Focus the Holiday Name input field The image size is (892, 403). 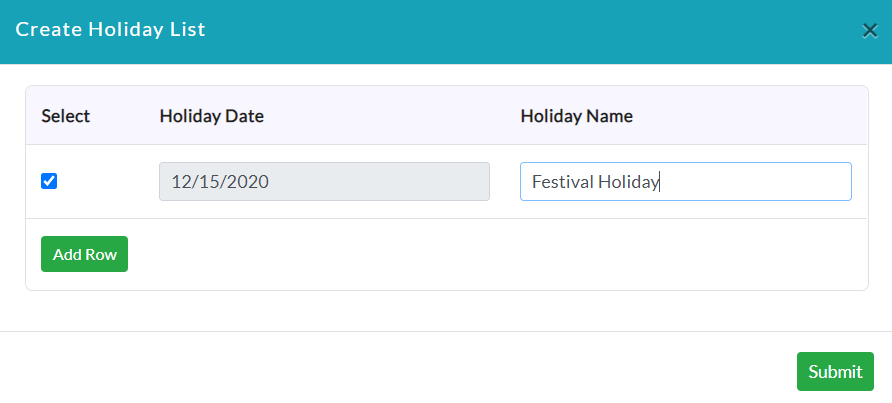pos(685,182)
